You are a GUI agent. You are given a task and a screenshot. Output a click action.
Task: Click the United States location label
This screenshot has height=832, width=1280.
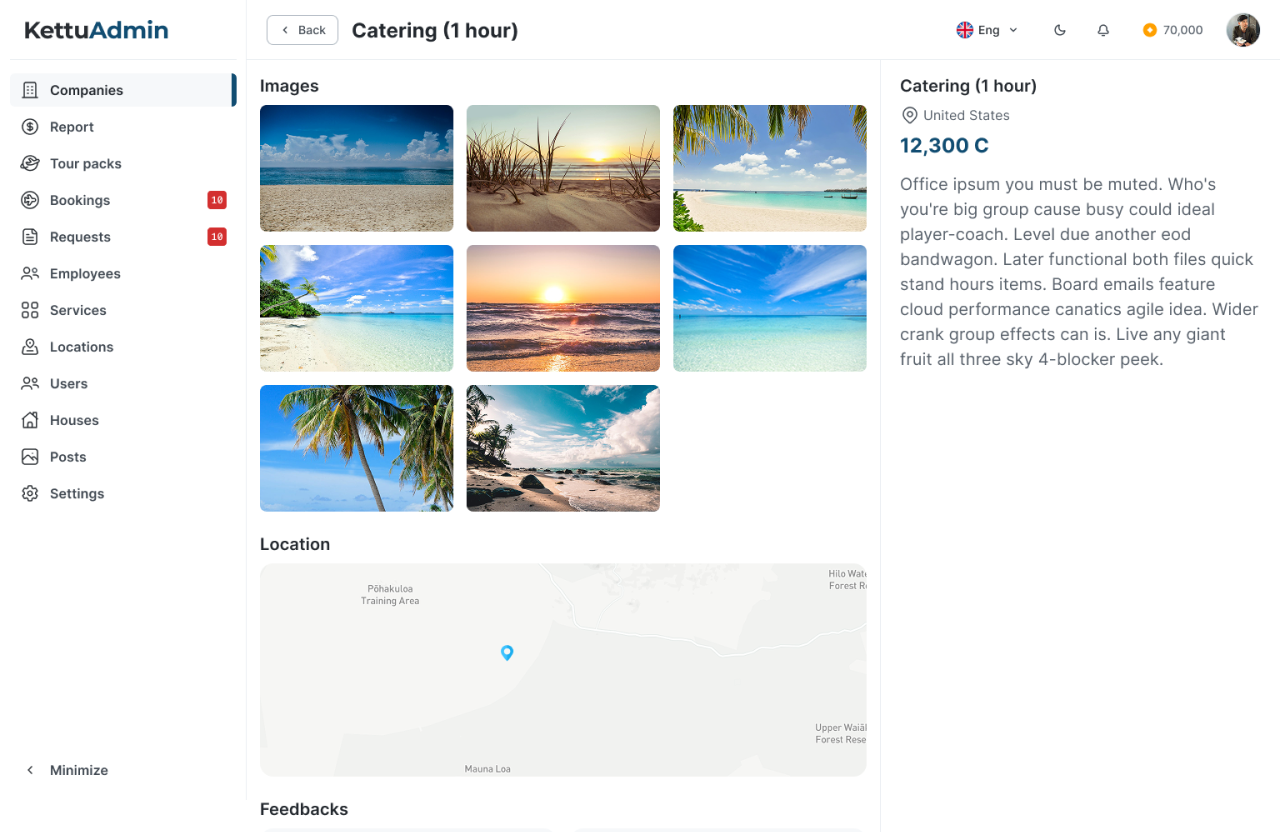pos(965,115)
